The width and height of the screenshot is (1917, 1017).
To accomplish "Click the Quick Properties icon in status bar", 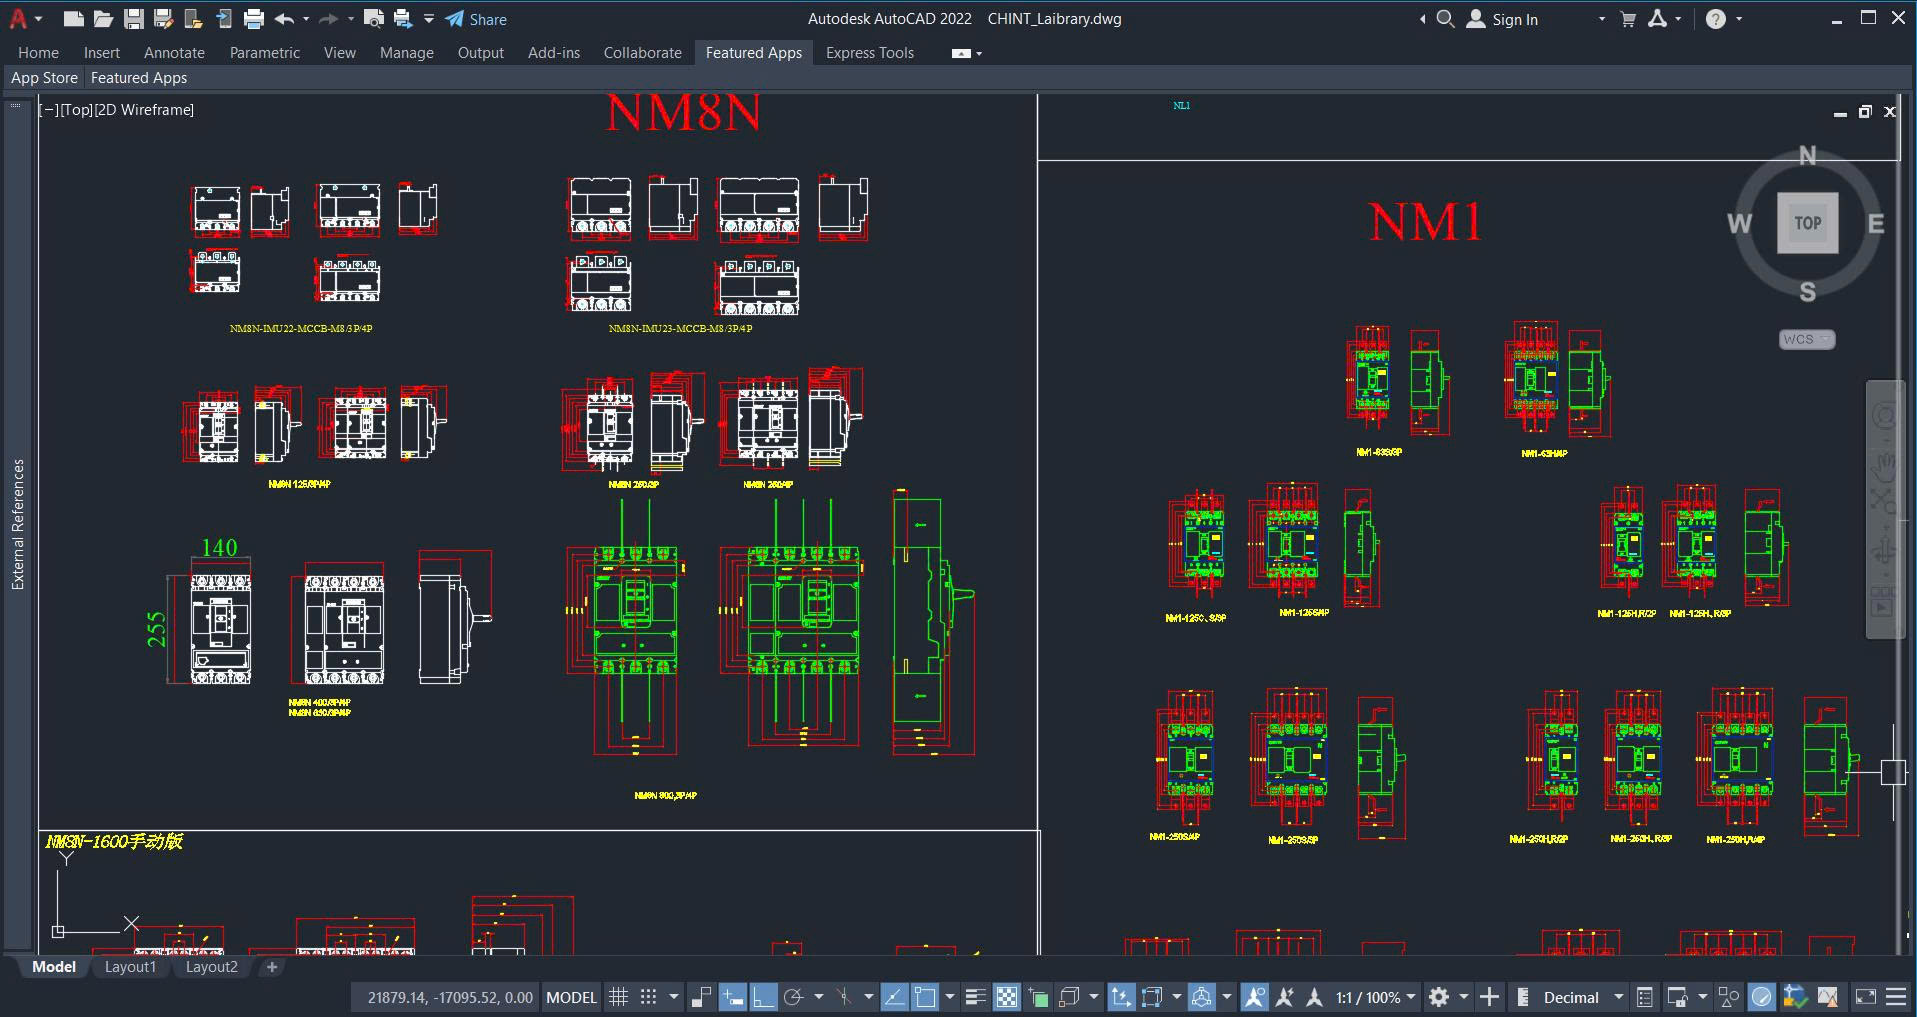I will [x=1645, y=997].
